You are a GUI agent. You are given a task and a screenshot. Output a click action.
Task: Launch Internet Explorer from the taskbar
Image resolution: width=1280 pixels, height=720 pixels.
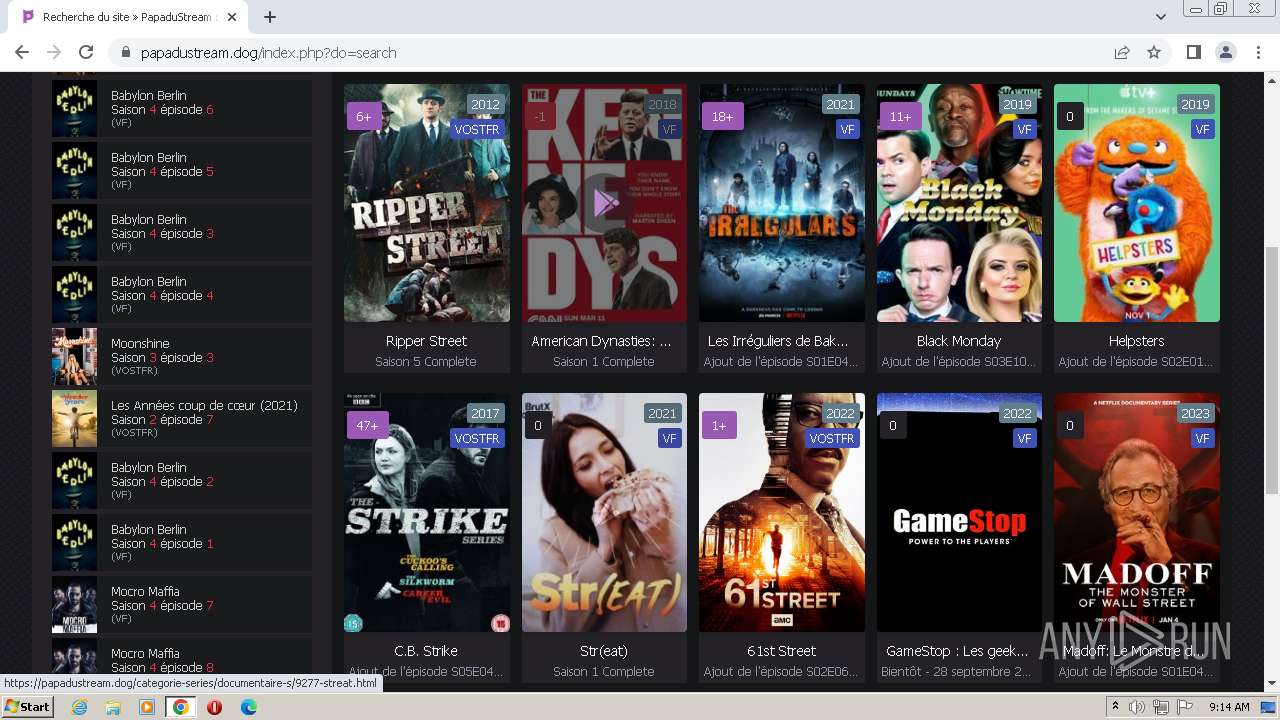79,707
